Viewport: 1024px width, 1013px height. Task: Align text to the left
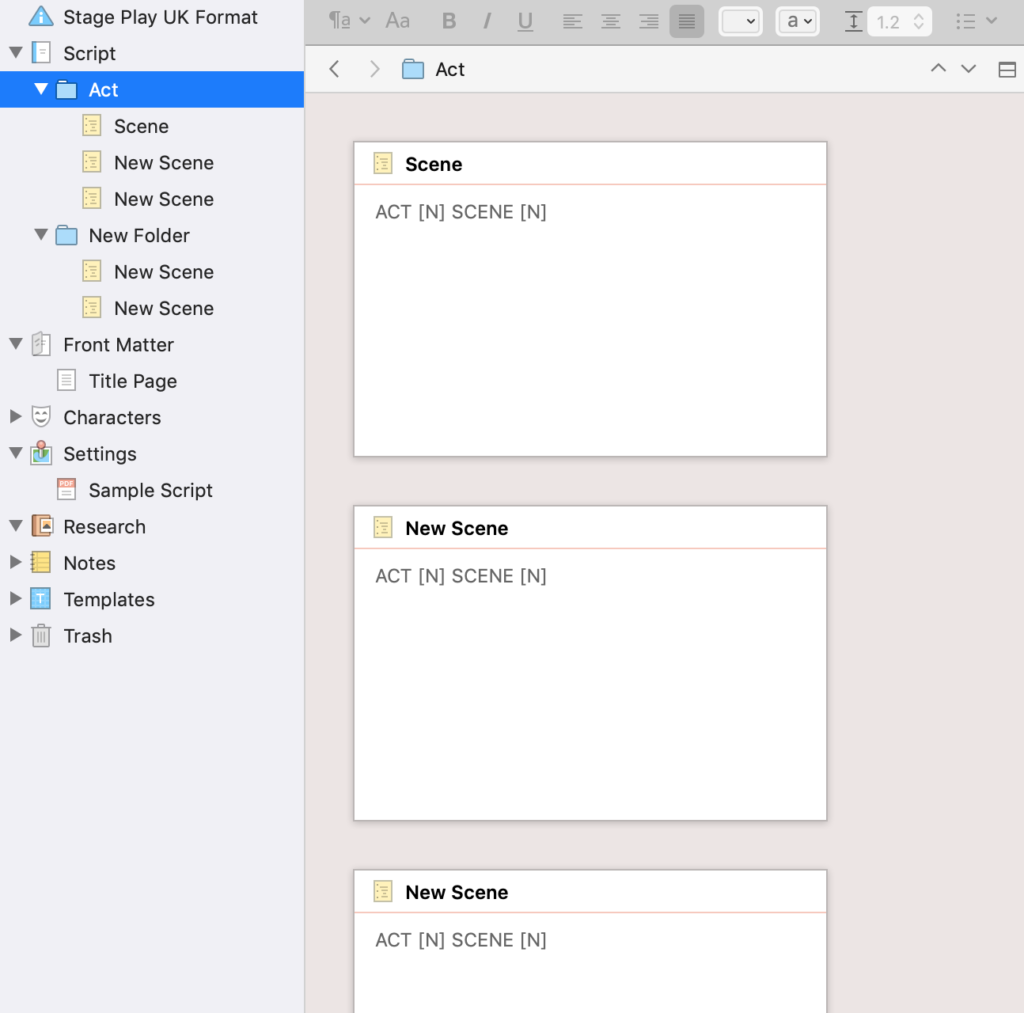(x=572, y=21)
